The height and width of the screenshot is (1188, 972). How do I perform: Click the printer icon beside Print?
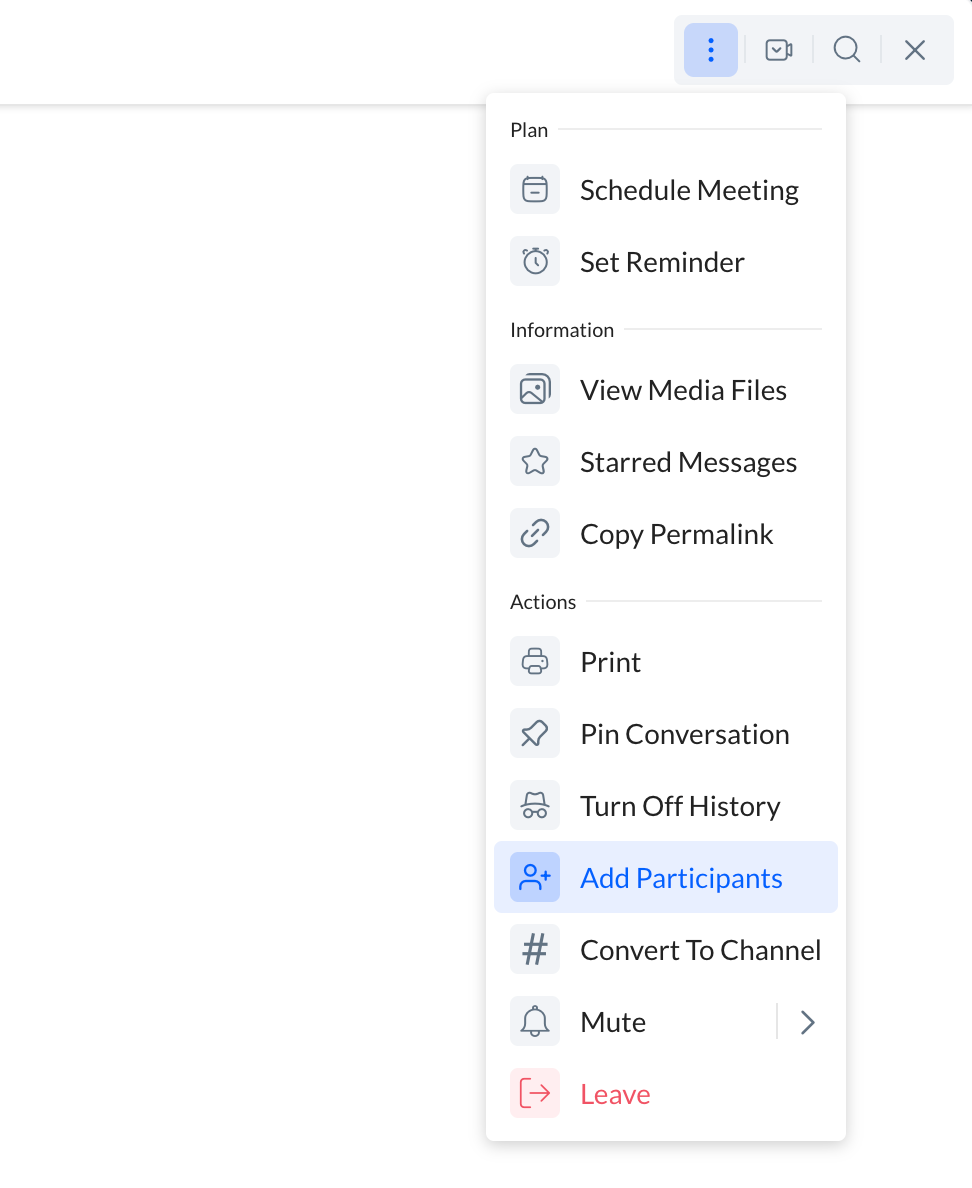point(535,662)
